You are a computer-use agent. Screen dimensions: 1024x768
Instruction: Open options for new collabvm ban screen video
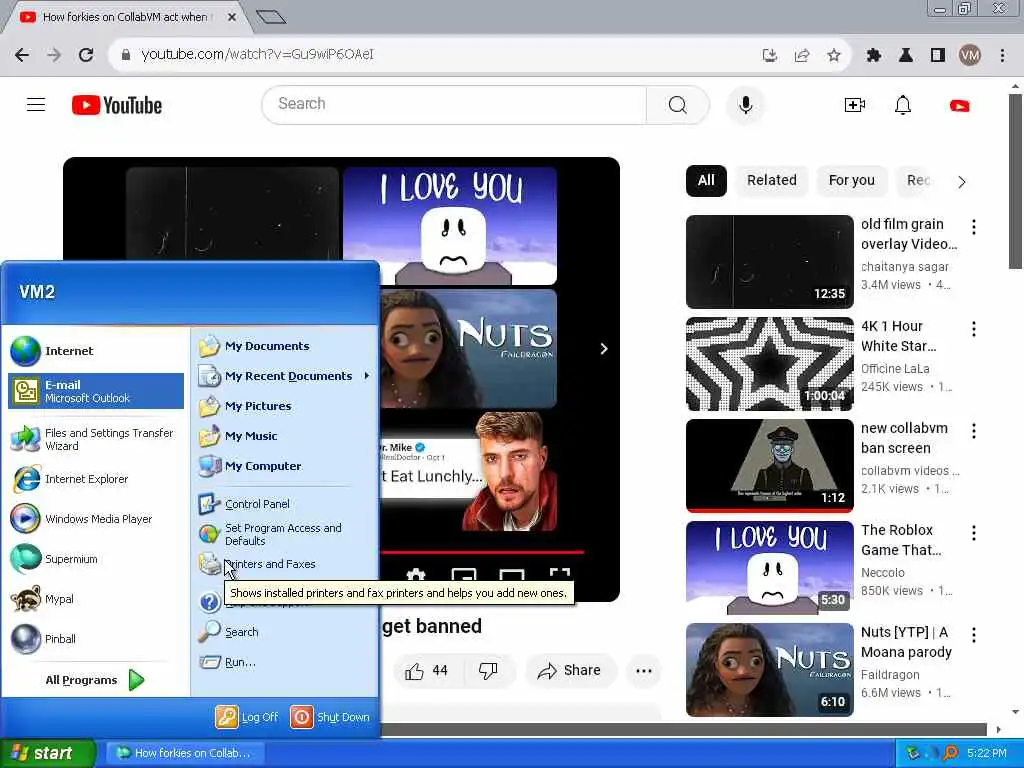point(974,431)
